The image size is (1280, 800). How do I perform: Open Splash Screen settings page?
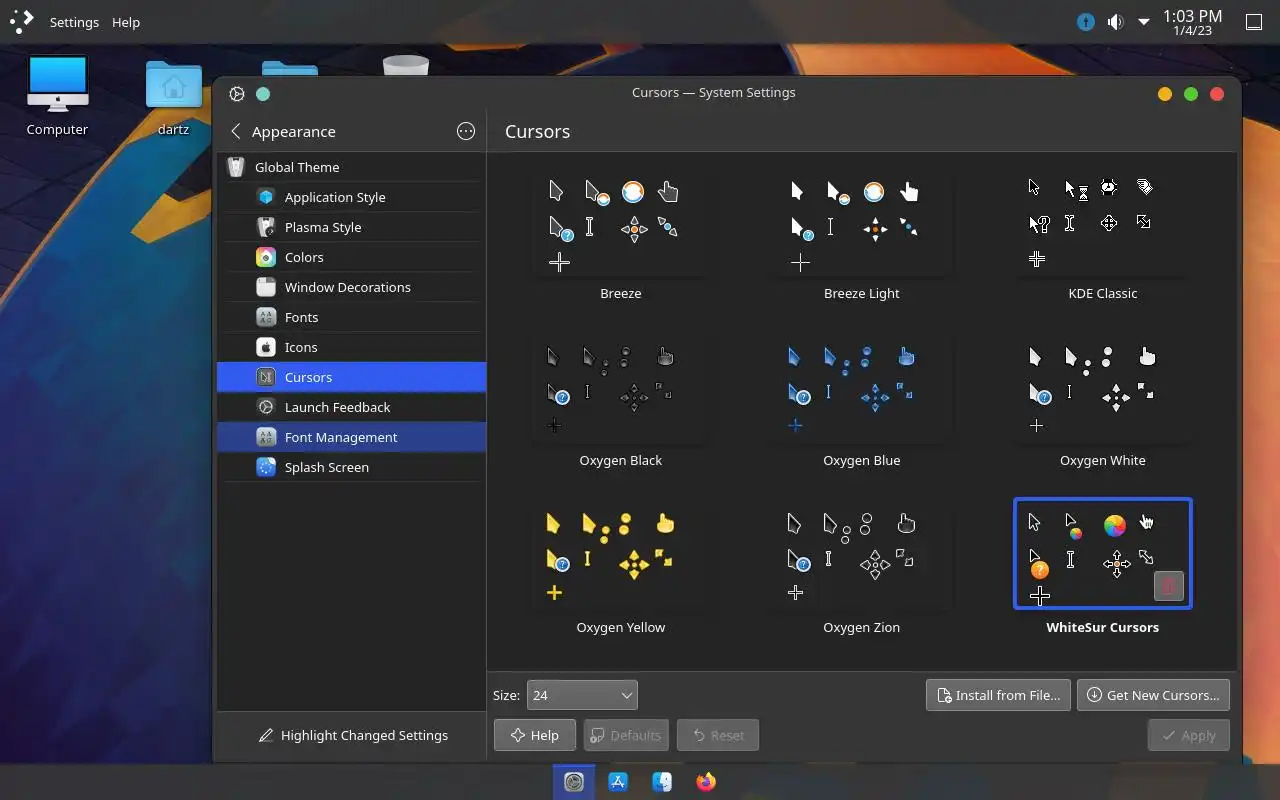352,467
